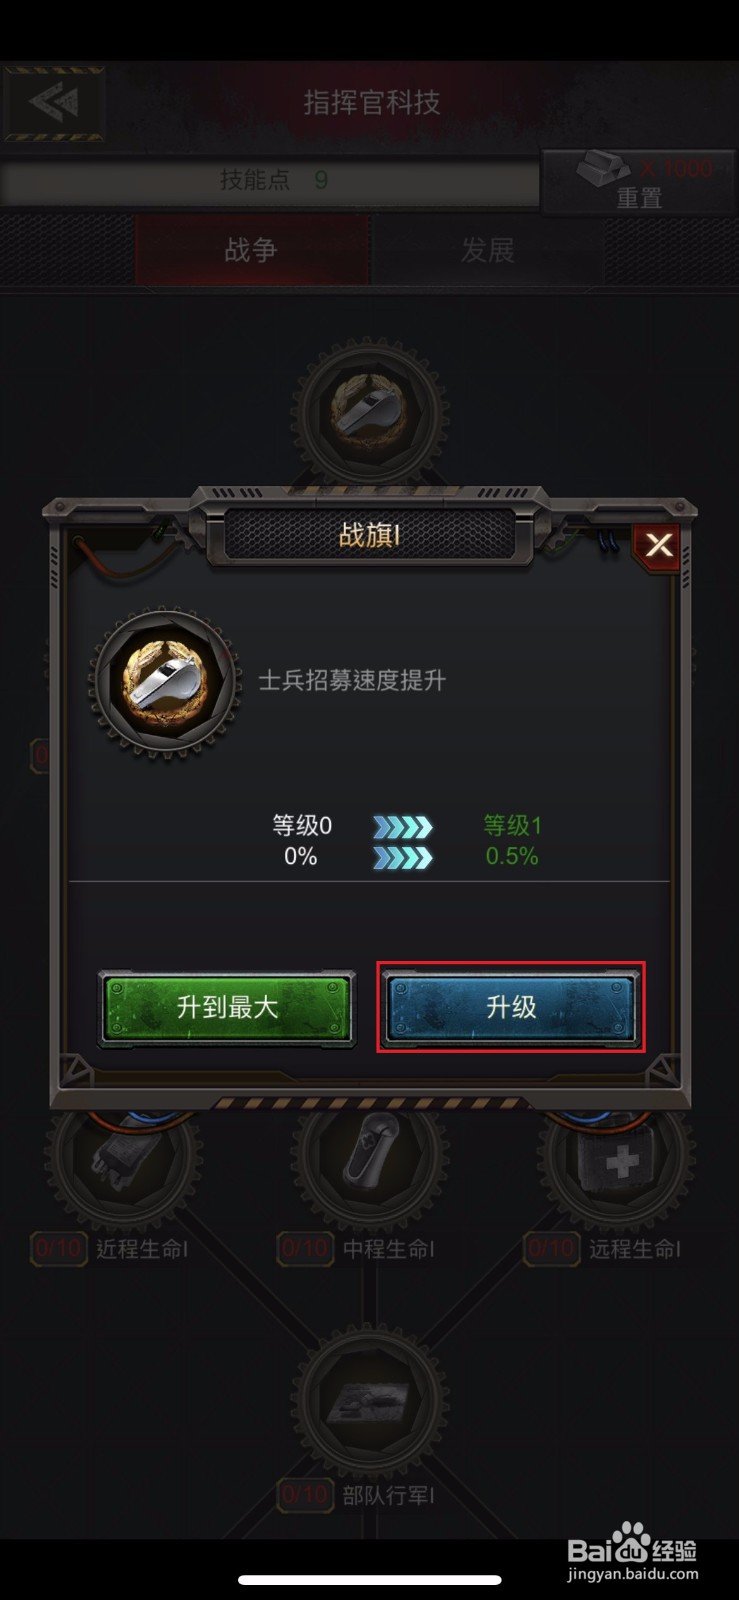
Task: Click the 技能点 points bar
Action: click(x=270, y=181)
